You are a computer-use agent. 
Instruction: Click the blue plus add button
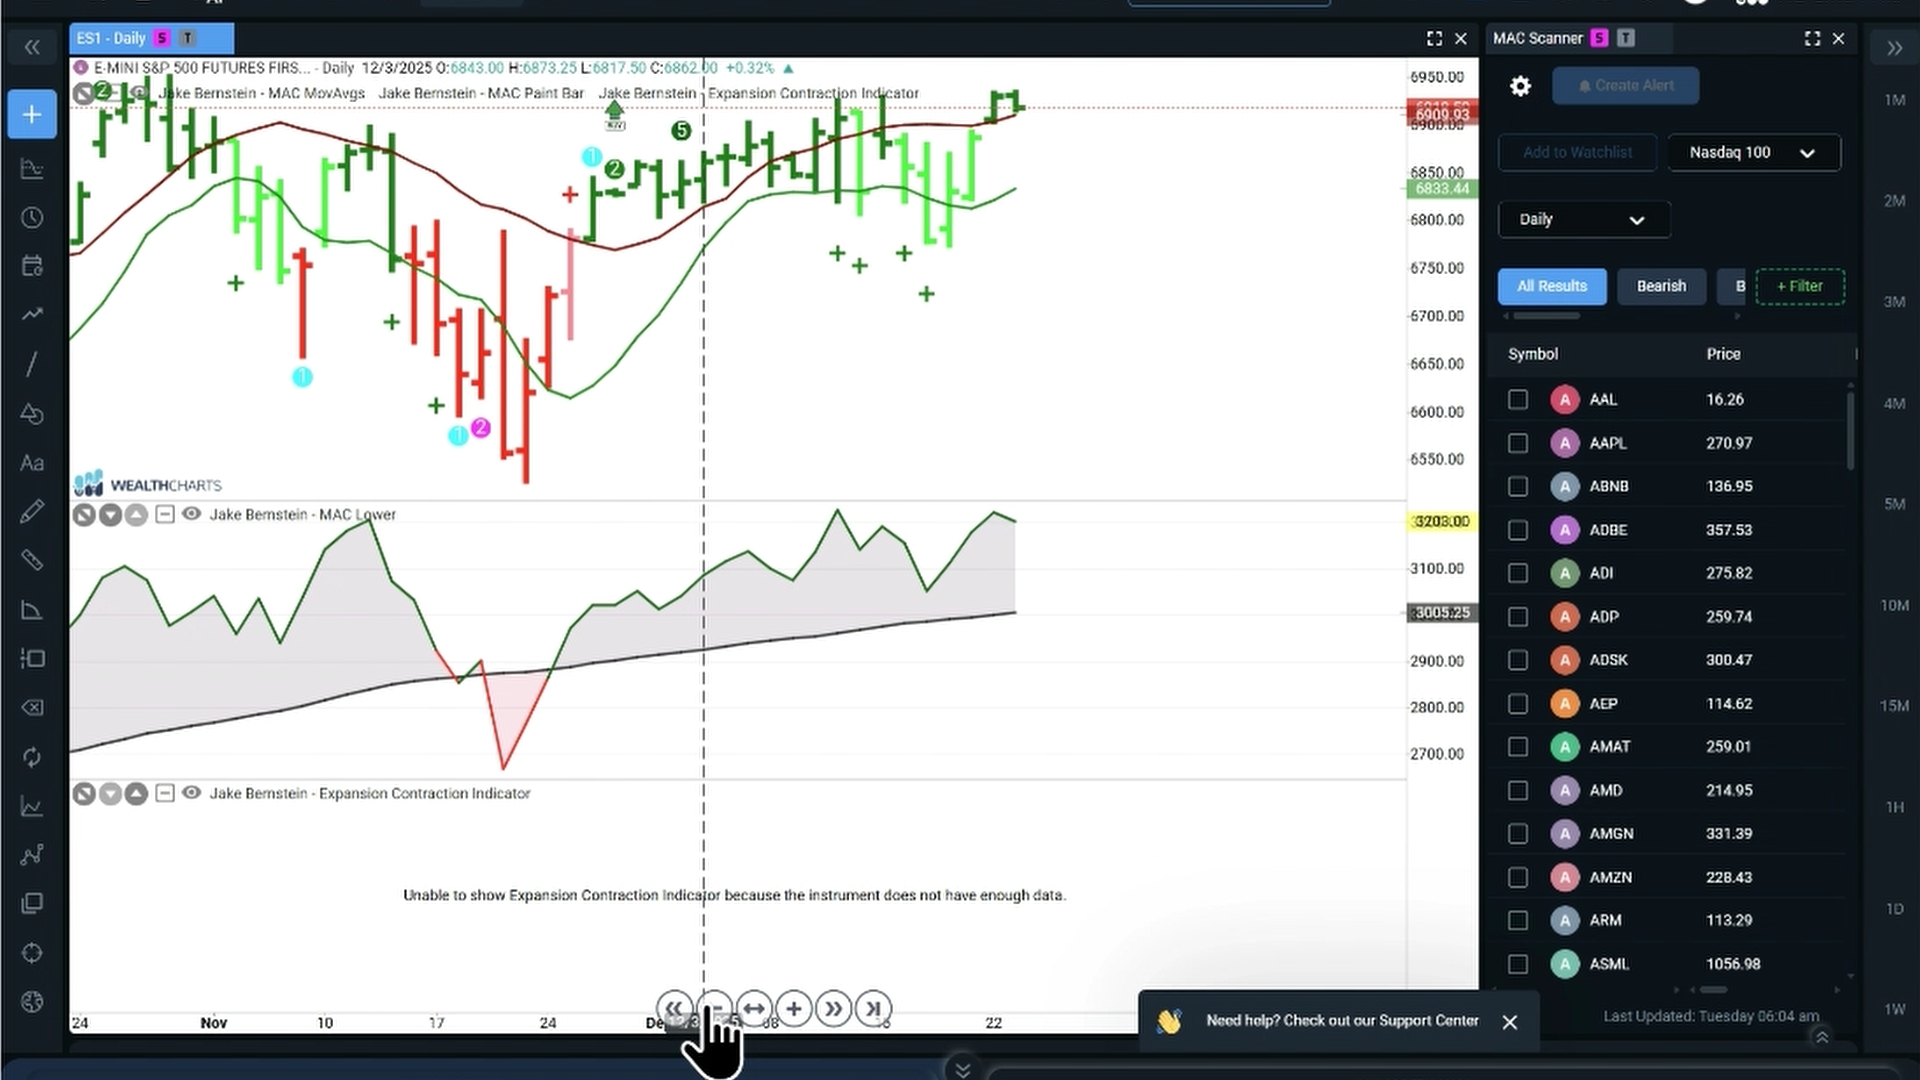[x=32, y=114]
